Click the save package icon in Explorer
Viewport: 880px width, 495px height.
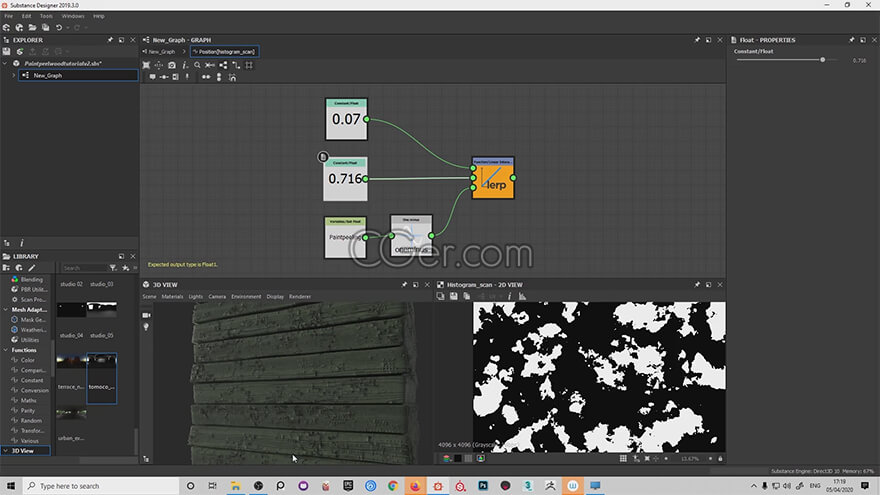[6, 51]
